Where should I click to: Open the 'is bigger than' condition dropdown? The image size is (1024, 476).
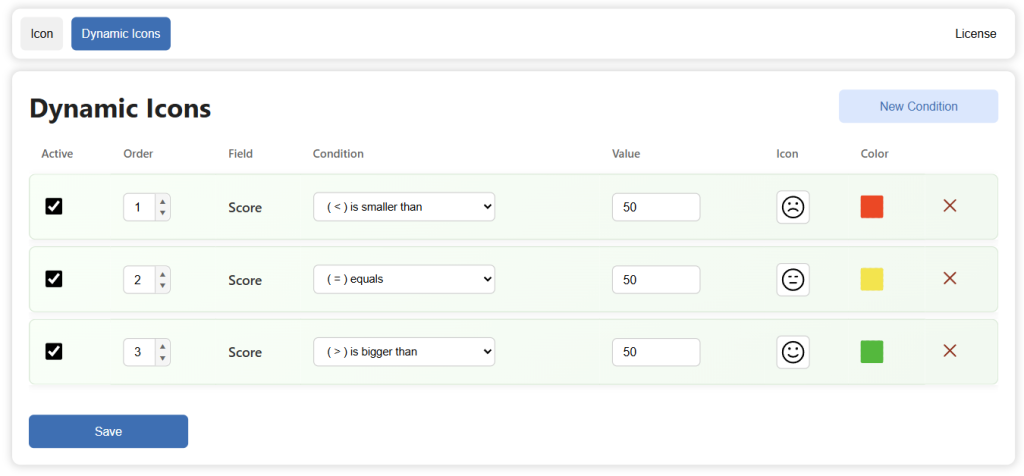click(x=404, y=352)
